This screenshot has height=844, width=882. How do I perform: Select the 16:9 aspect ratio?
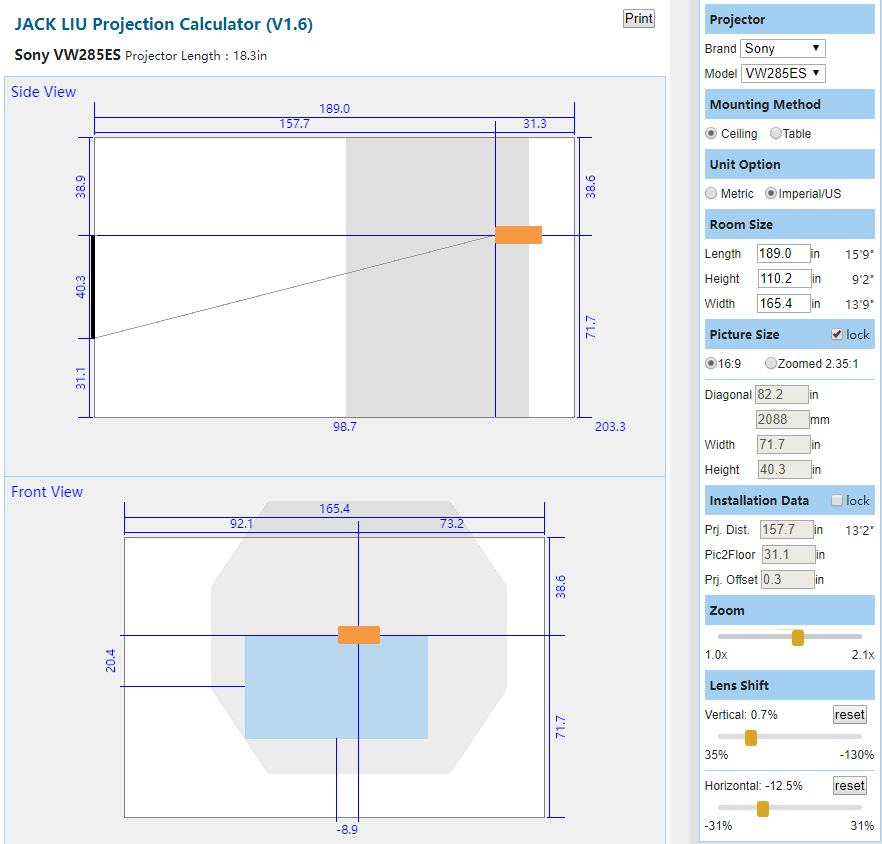coord(710,363)
